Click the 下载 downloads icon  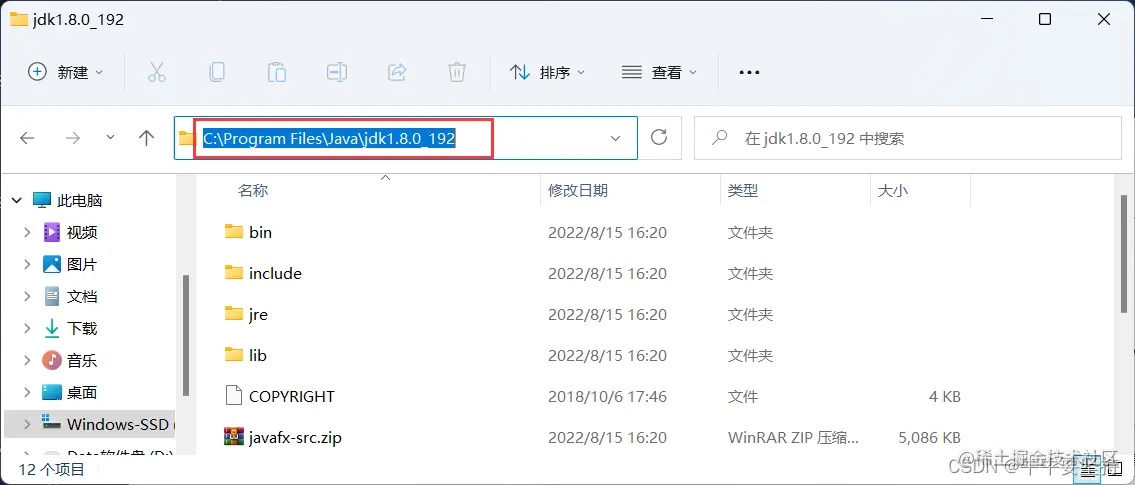click(51, 329)
